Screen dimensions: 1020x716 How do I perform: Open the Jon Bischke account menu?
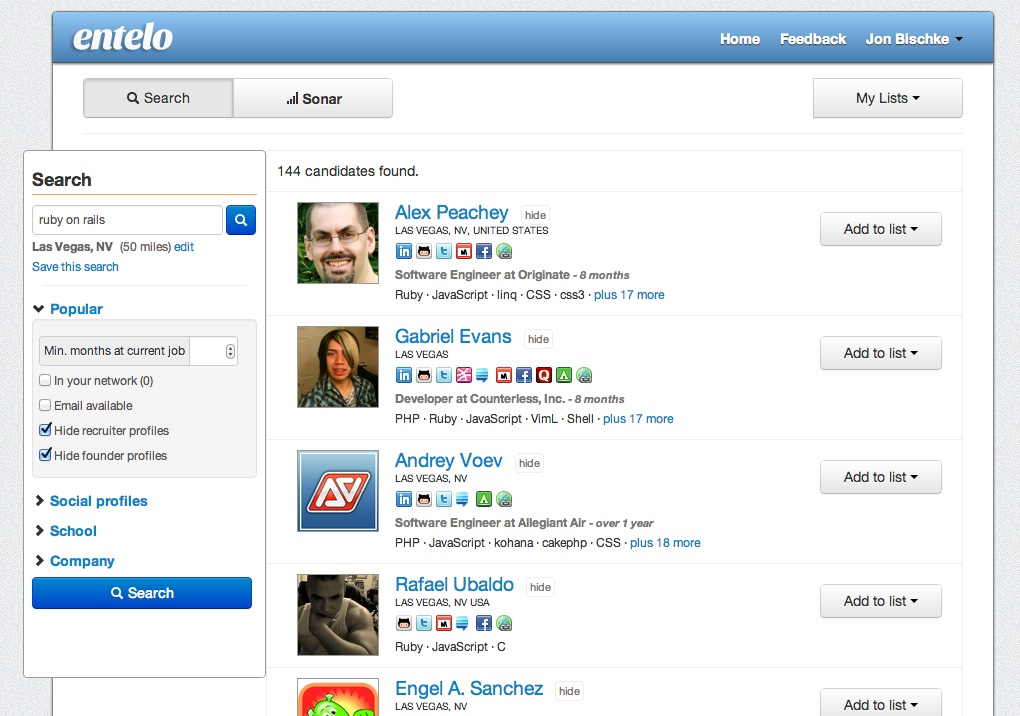click(914, 39)
